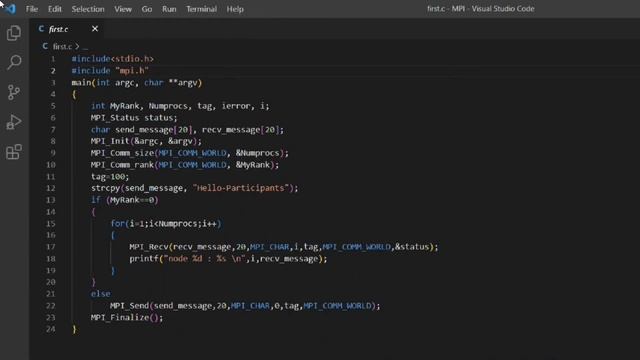Open the File menu
The width and height of the screenshot is (640, 360).
coord(31,9)
